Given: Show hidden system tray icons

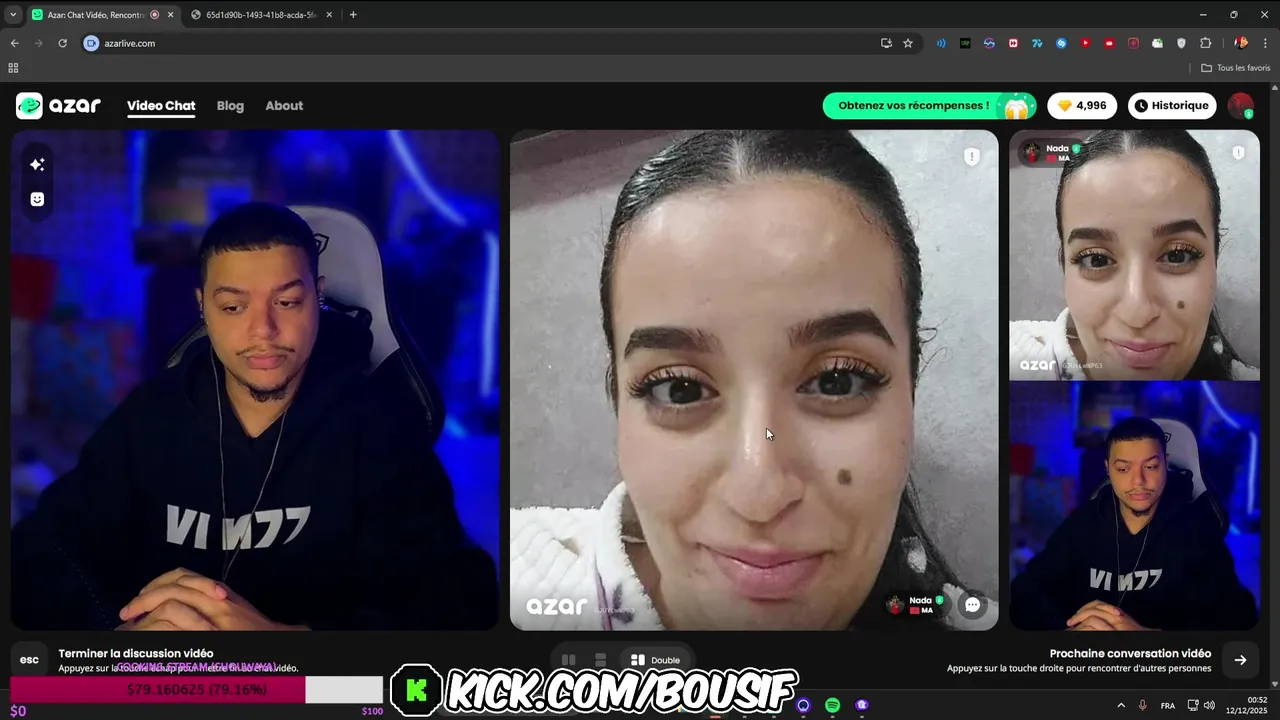Looking at the screenshot, I should click(x=1121, y=705).
